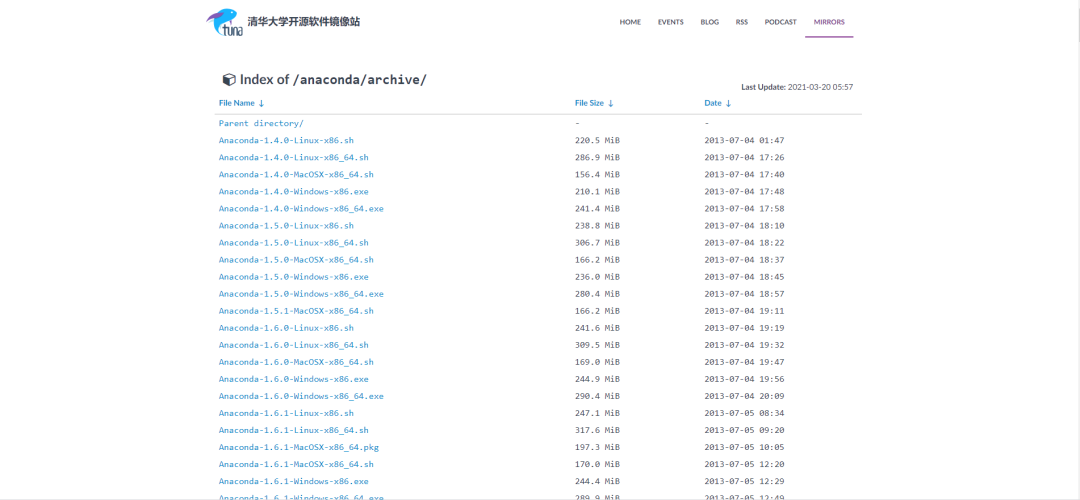Click the 238.8 MiB file size
Viewport: 1080px width, 500px height.
pos(597,225)
